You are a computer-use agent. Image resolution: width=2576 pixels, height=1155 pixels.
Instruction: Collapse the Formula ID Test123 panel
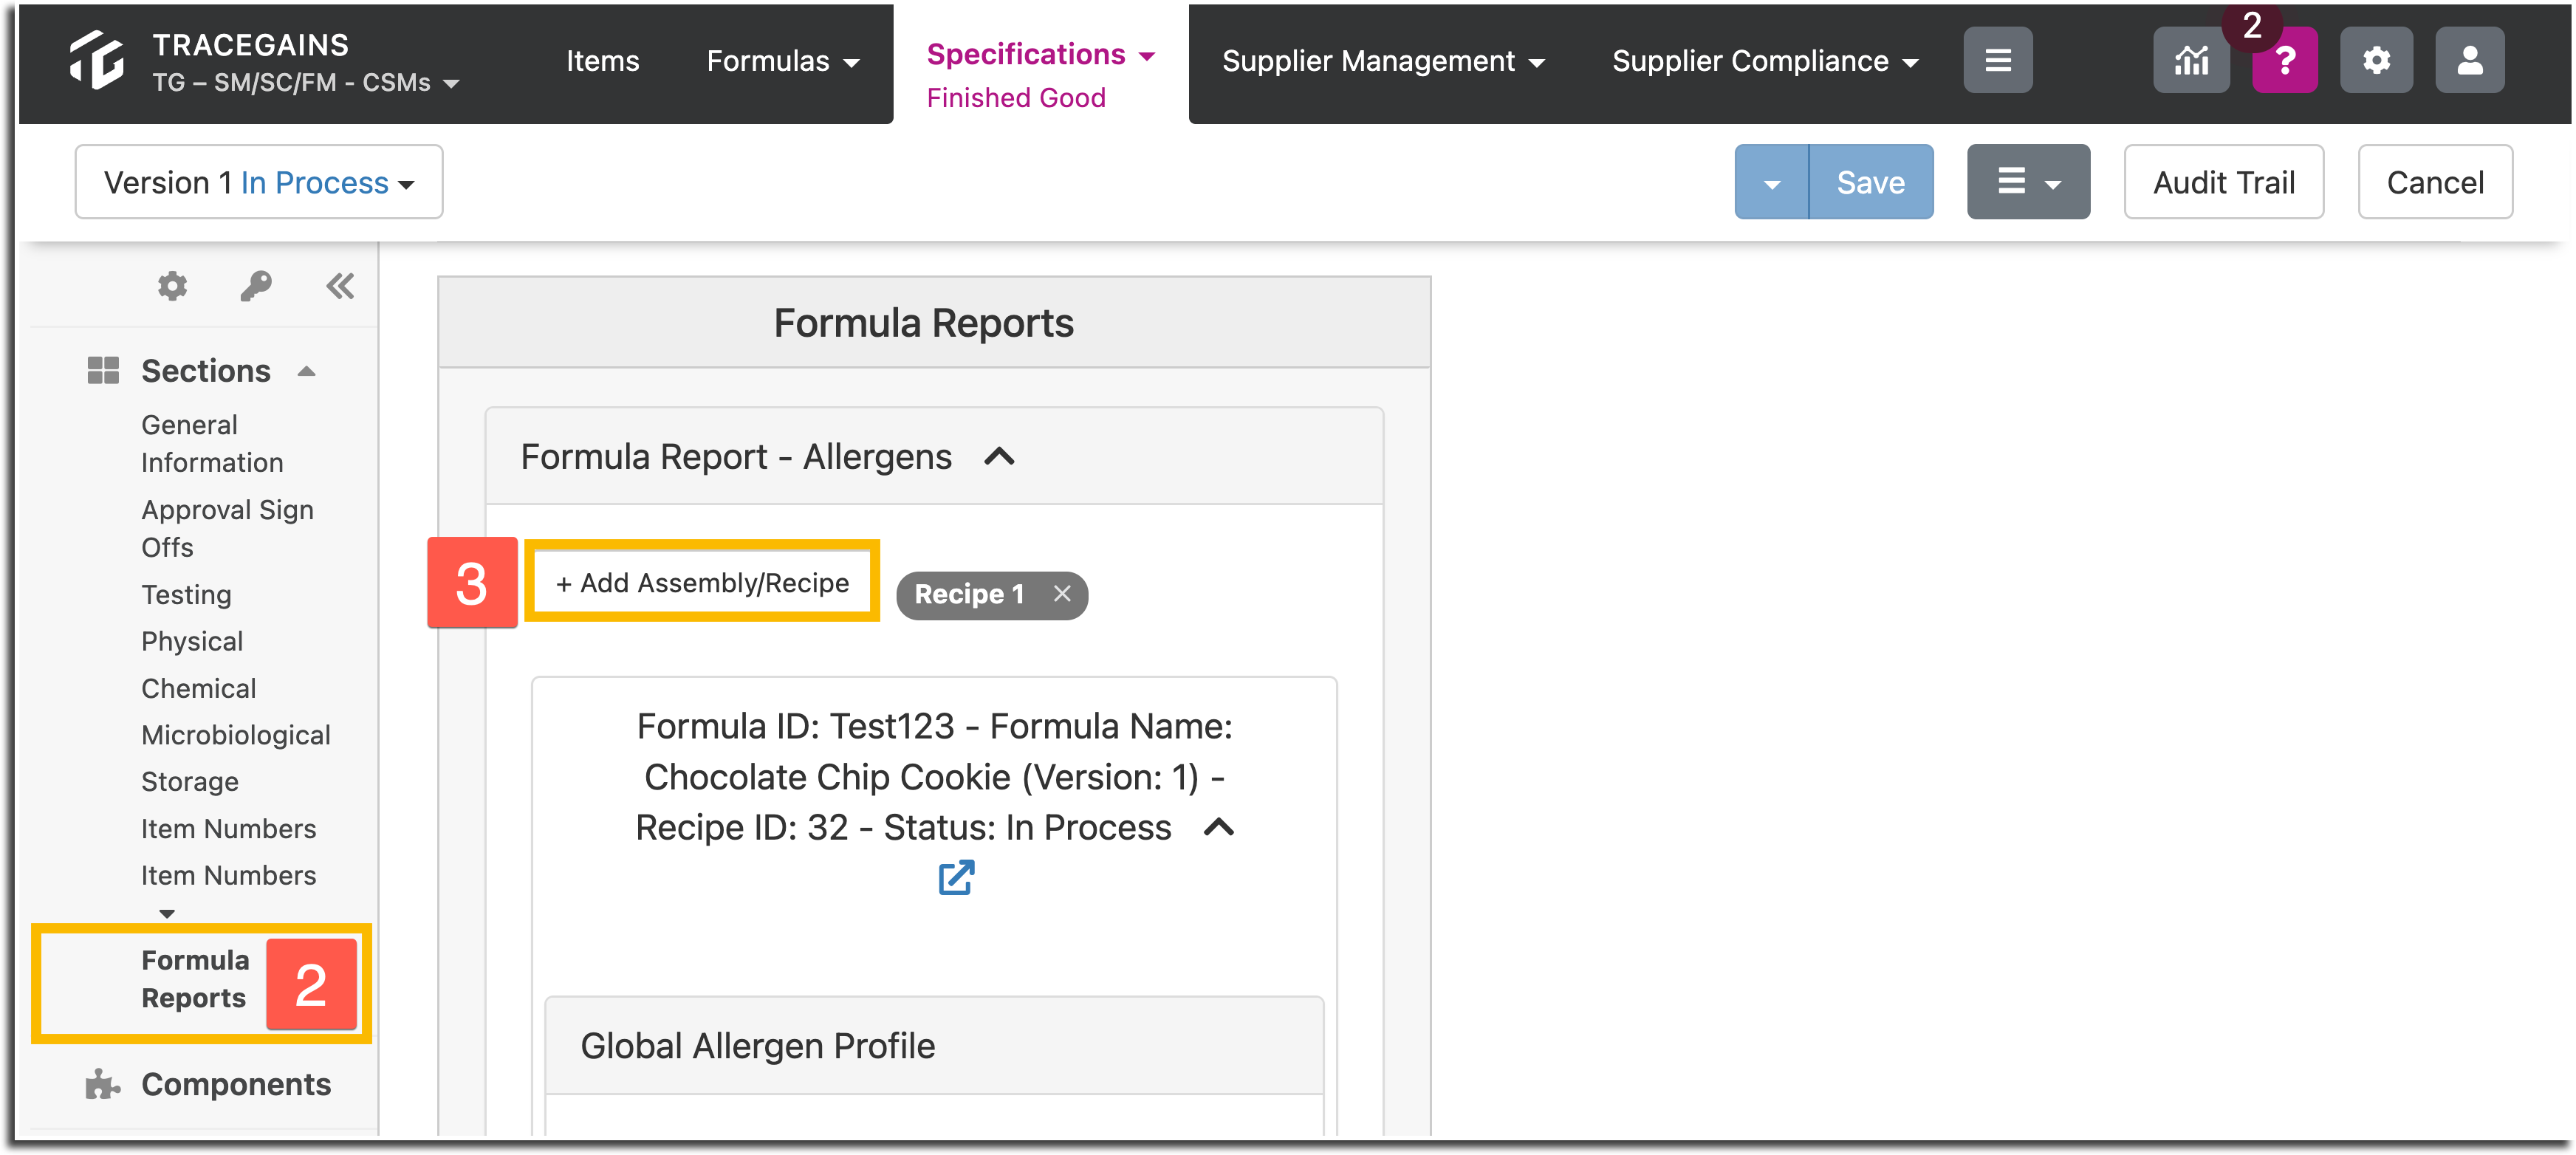coord(1218,828)
